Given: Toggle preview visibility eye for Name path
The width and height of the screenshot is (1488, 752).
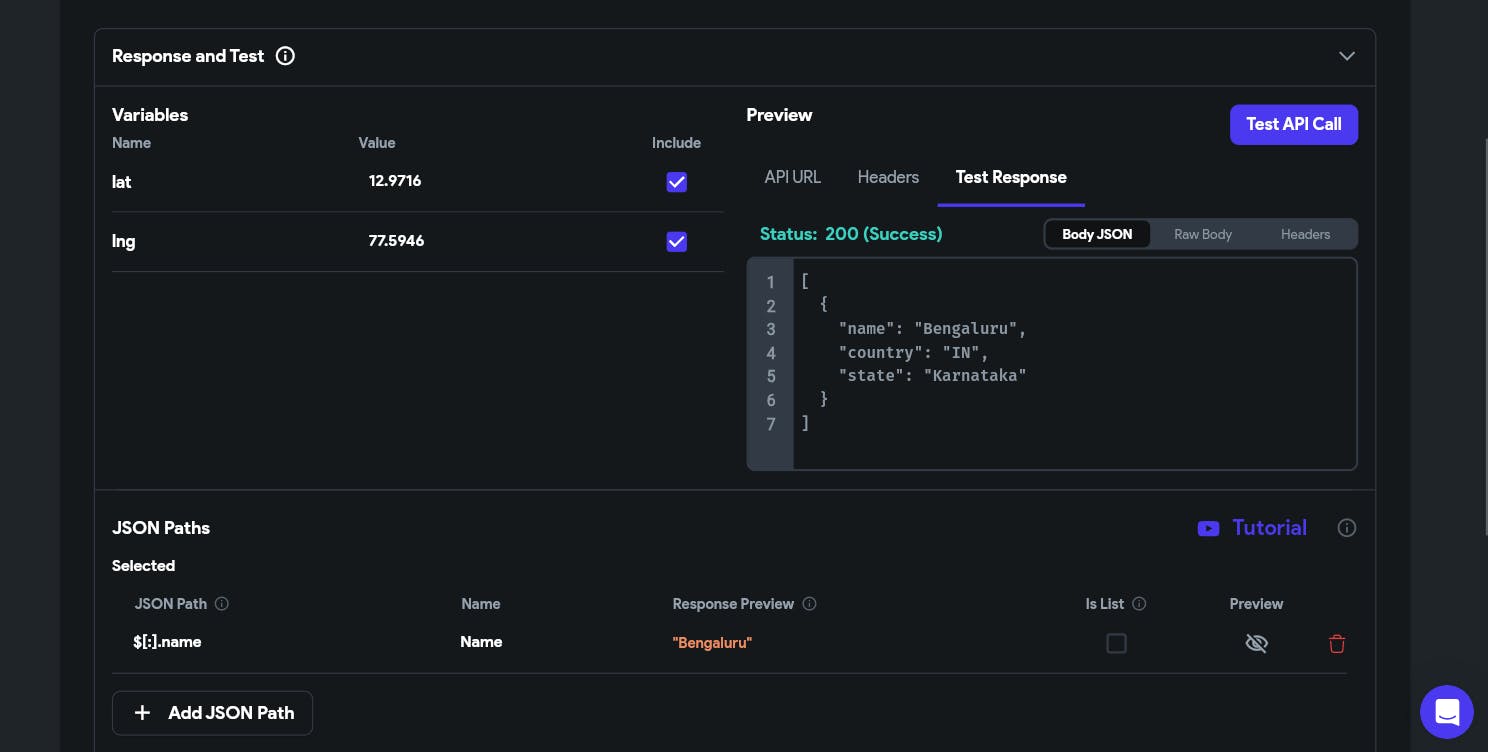Looking at the screenshot, I should point(1256,643).
